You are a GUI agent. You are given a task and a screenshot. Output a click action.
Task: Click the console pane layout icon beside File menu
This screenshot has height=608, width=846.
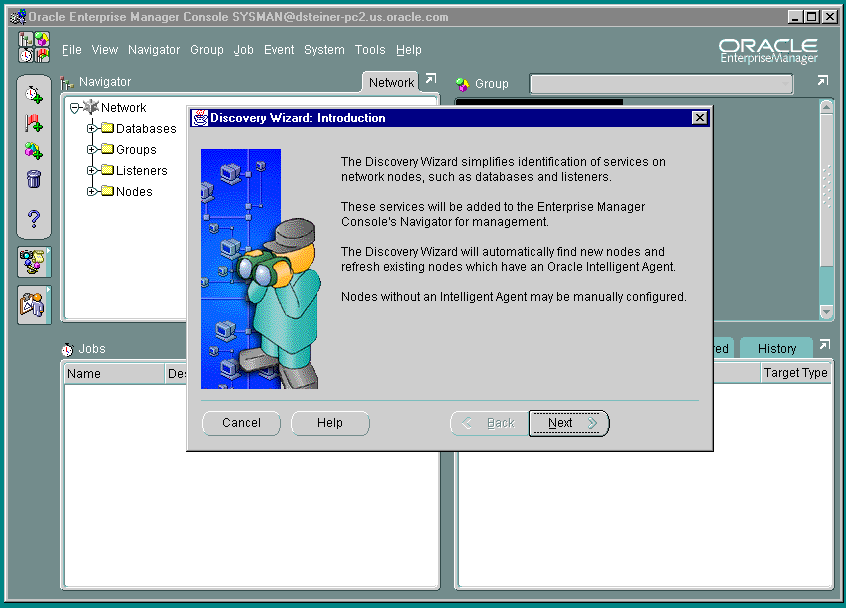pyautogui.click(x=33, y=47)
